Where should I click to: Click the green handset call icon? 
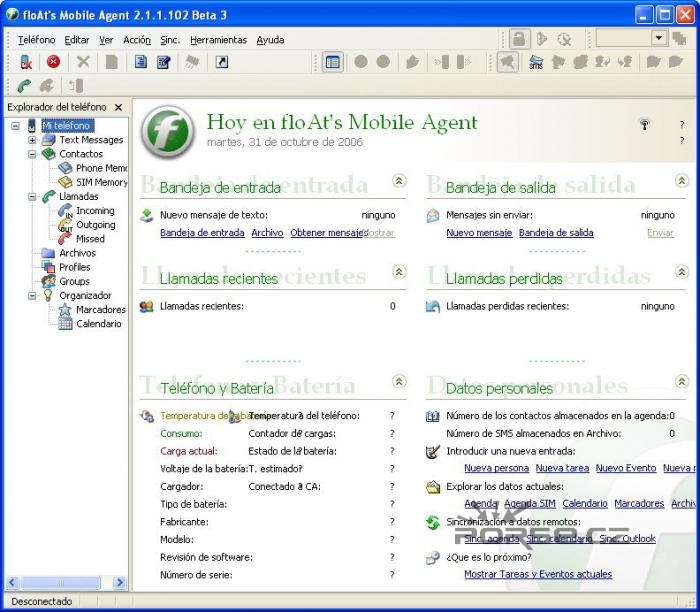24,85
